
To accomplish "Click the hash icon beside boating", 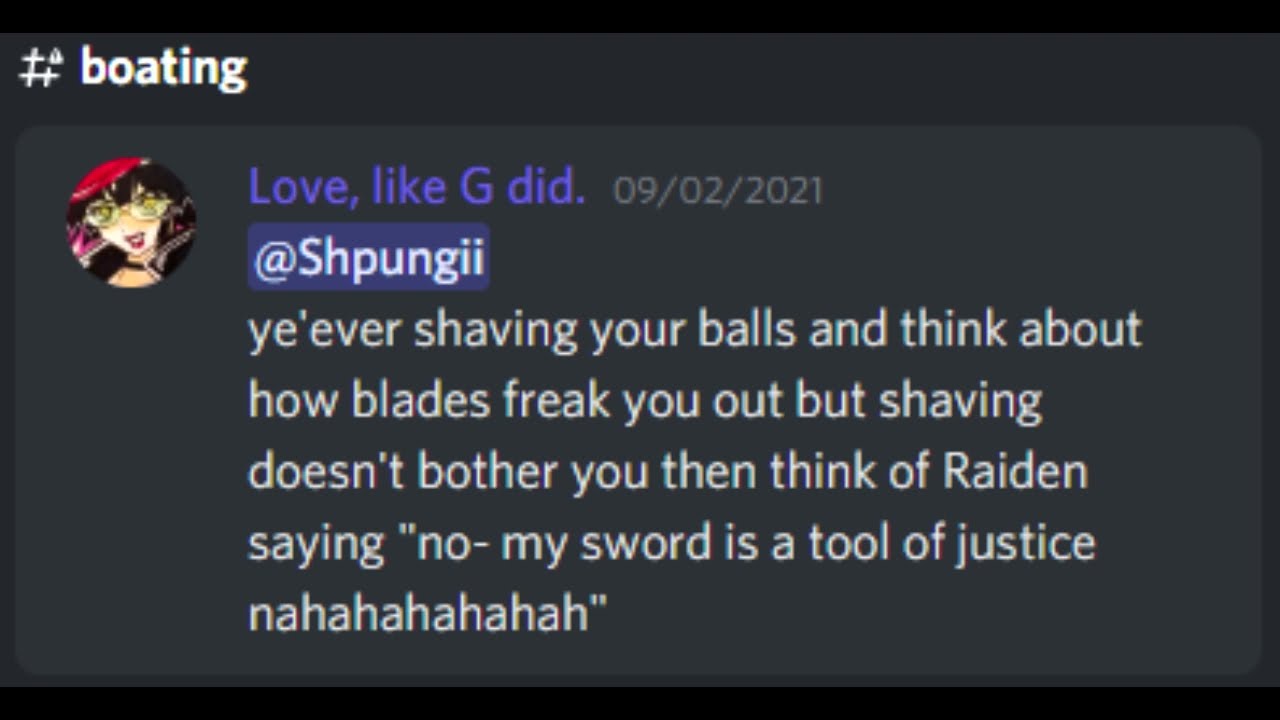I will pyautogui.click(x=40, y=69).
